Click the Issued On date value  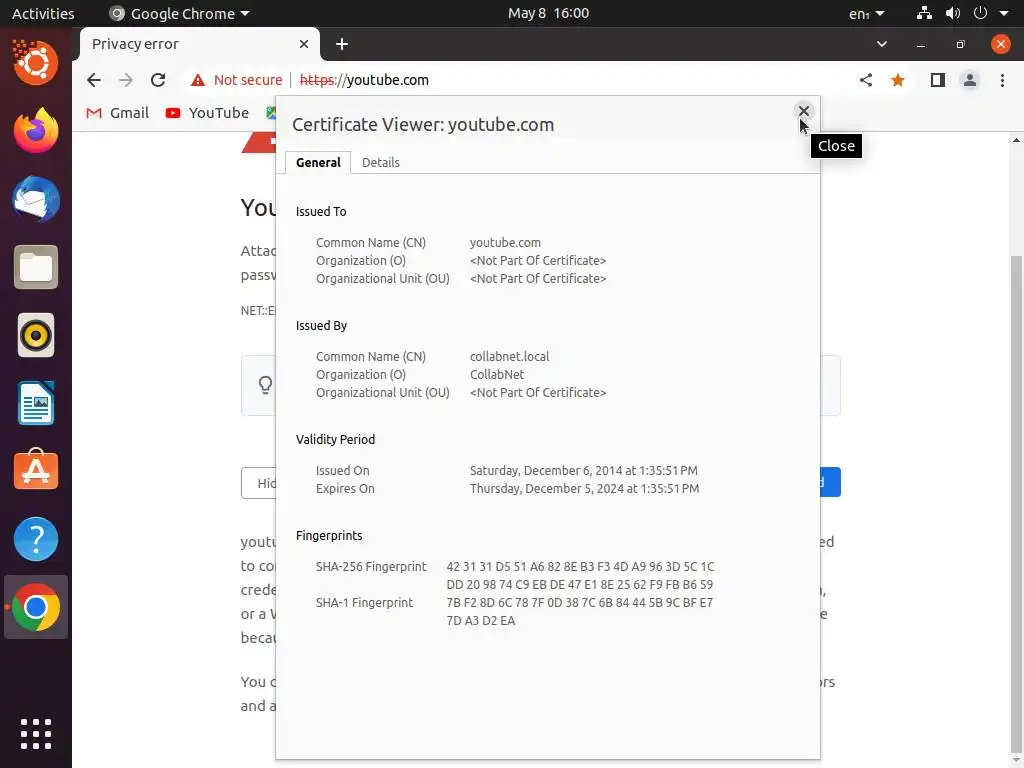(584, 471)
